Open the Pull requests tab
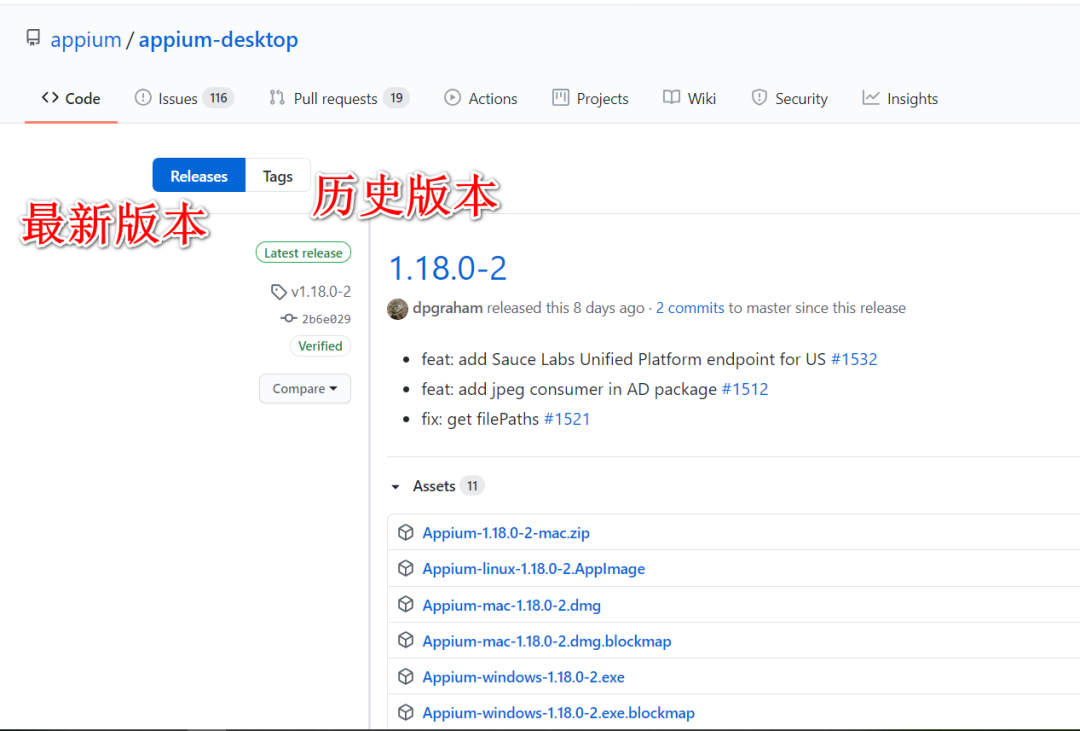The height and width of the screenshot is (731, 1080). click(339, 99)
